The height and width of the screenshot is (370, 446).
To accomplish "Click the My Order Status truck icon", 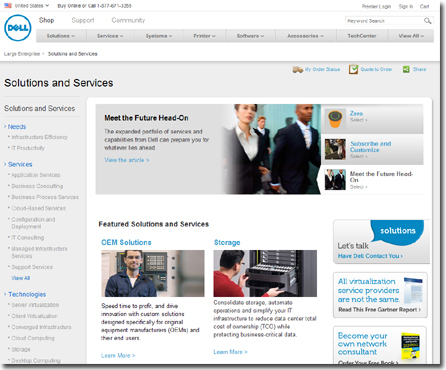I will pyautogui.click(x=297, y=69).
